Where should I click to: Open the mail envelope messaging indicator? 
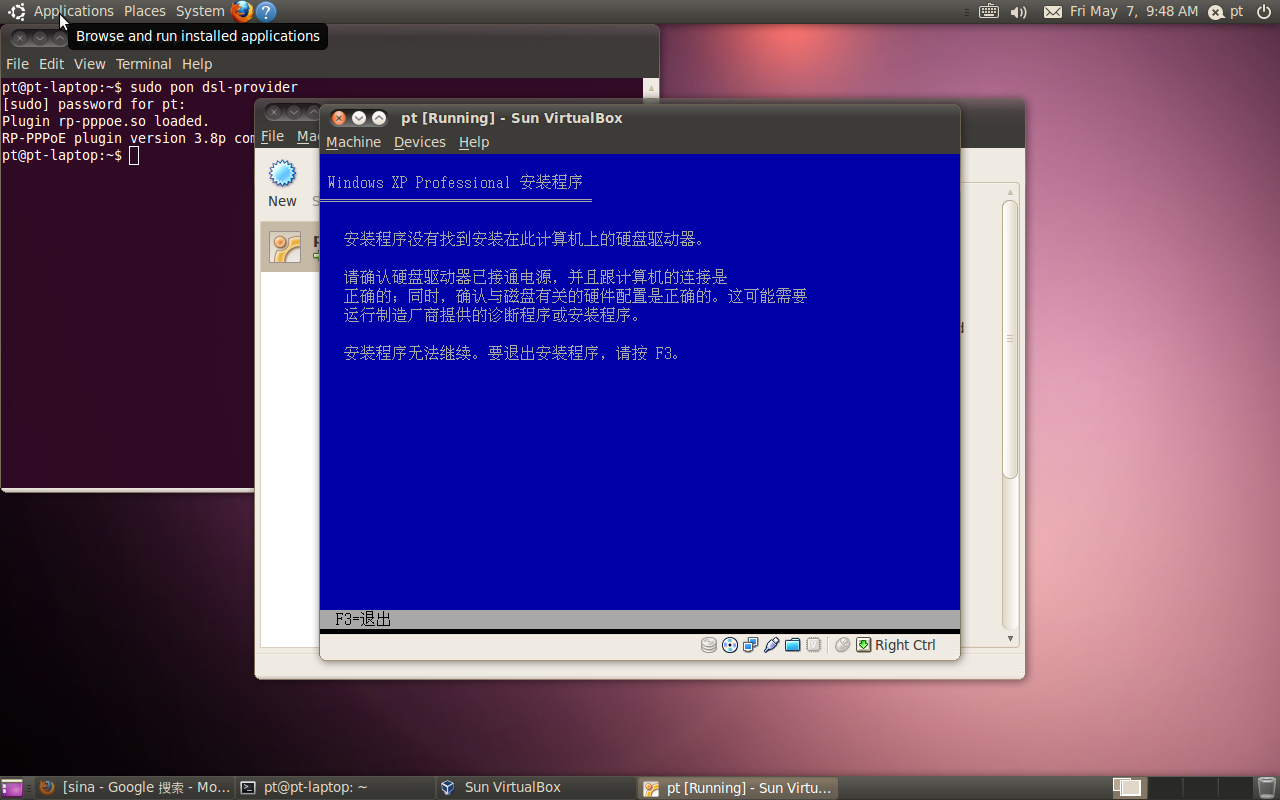coord(1052,11)
